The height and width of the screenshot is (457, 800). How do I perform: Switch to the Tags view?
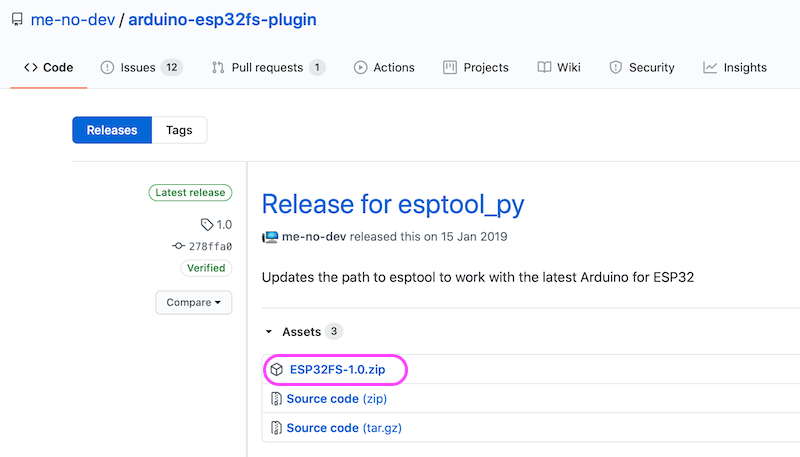[x=179, y=130]
